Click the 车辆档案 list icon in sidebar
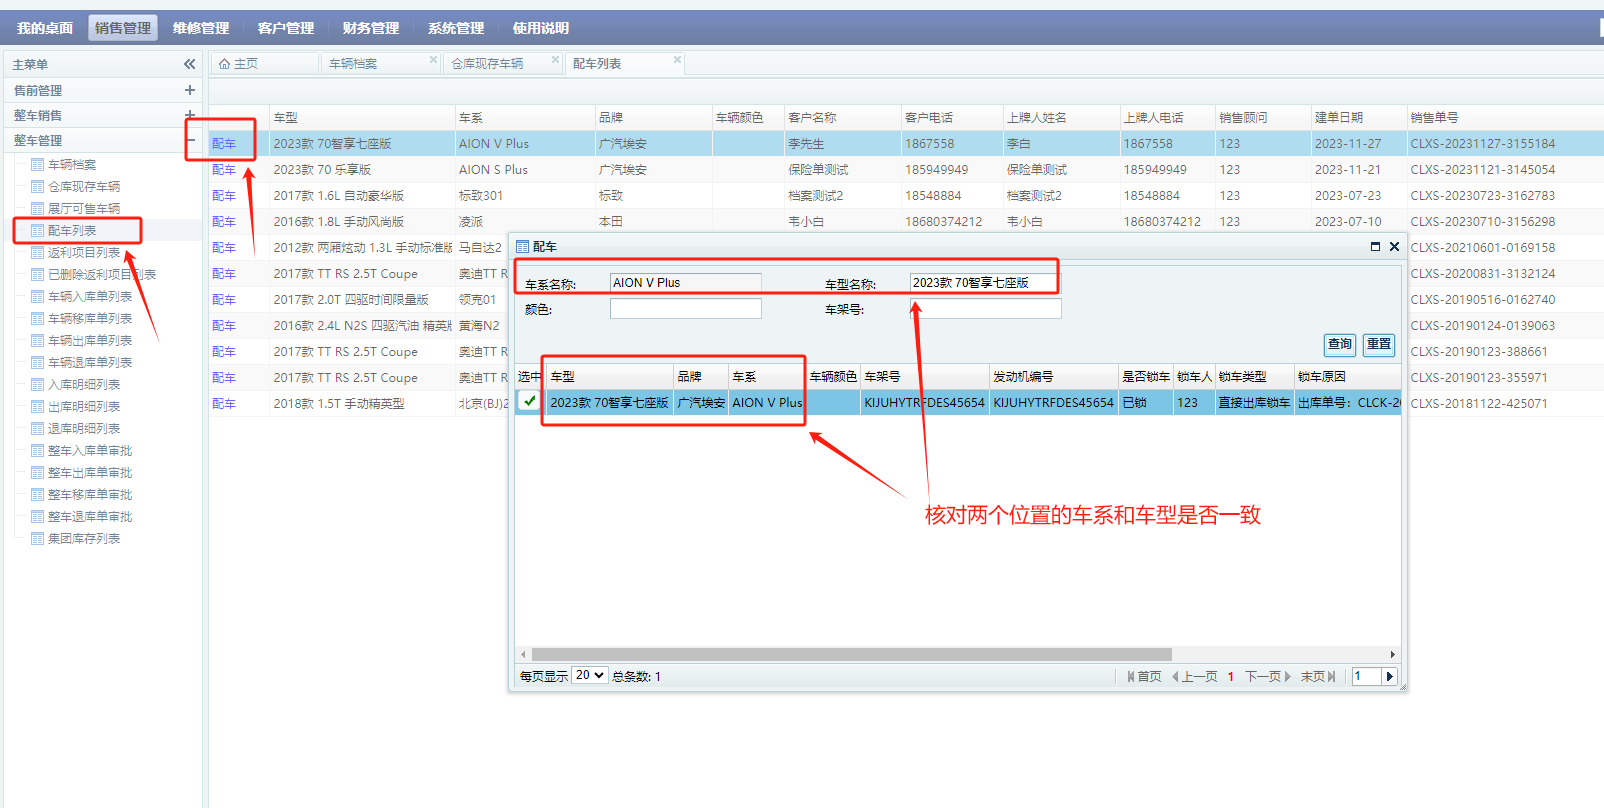This screenshot has width=1604, height=808. click(37, 165)
